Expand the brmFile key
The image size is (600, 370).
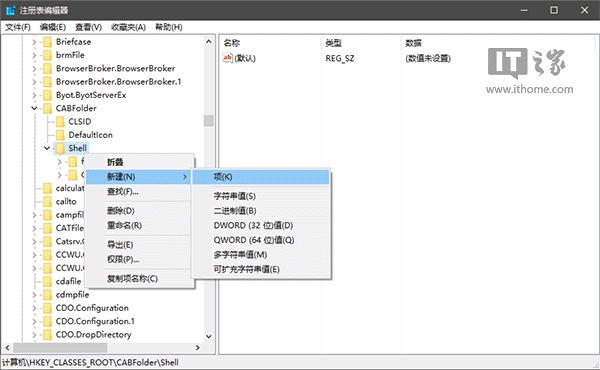pos(34,55)
